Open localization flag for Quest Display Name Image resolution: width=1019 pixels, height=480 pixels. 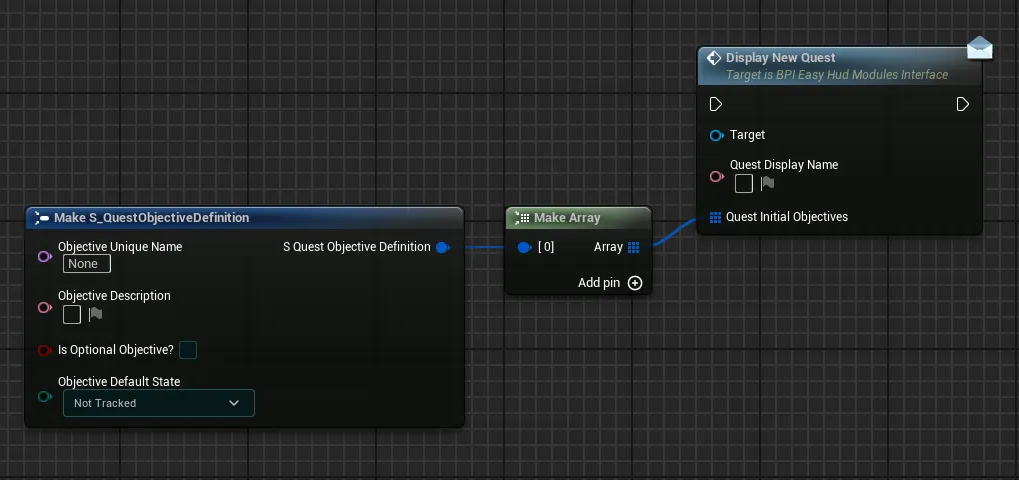point(767,184)
